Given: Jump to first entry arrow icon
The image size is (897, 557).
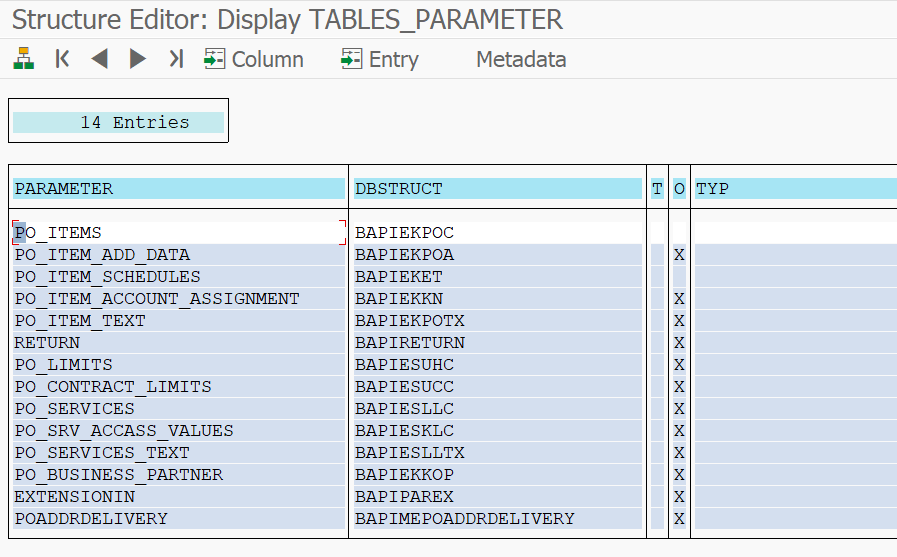Looking at the screenshot, I should (62, 58).
